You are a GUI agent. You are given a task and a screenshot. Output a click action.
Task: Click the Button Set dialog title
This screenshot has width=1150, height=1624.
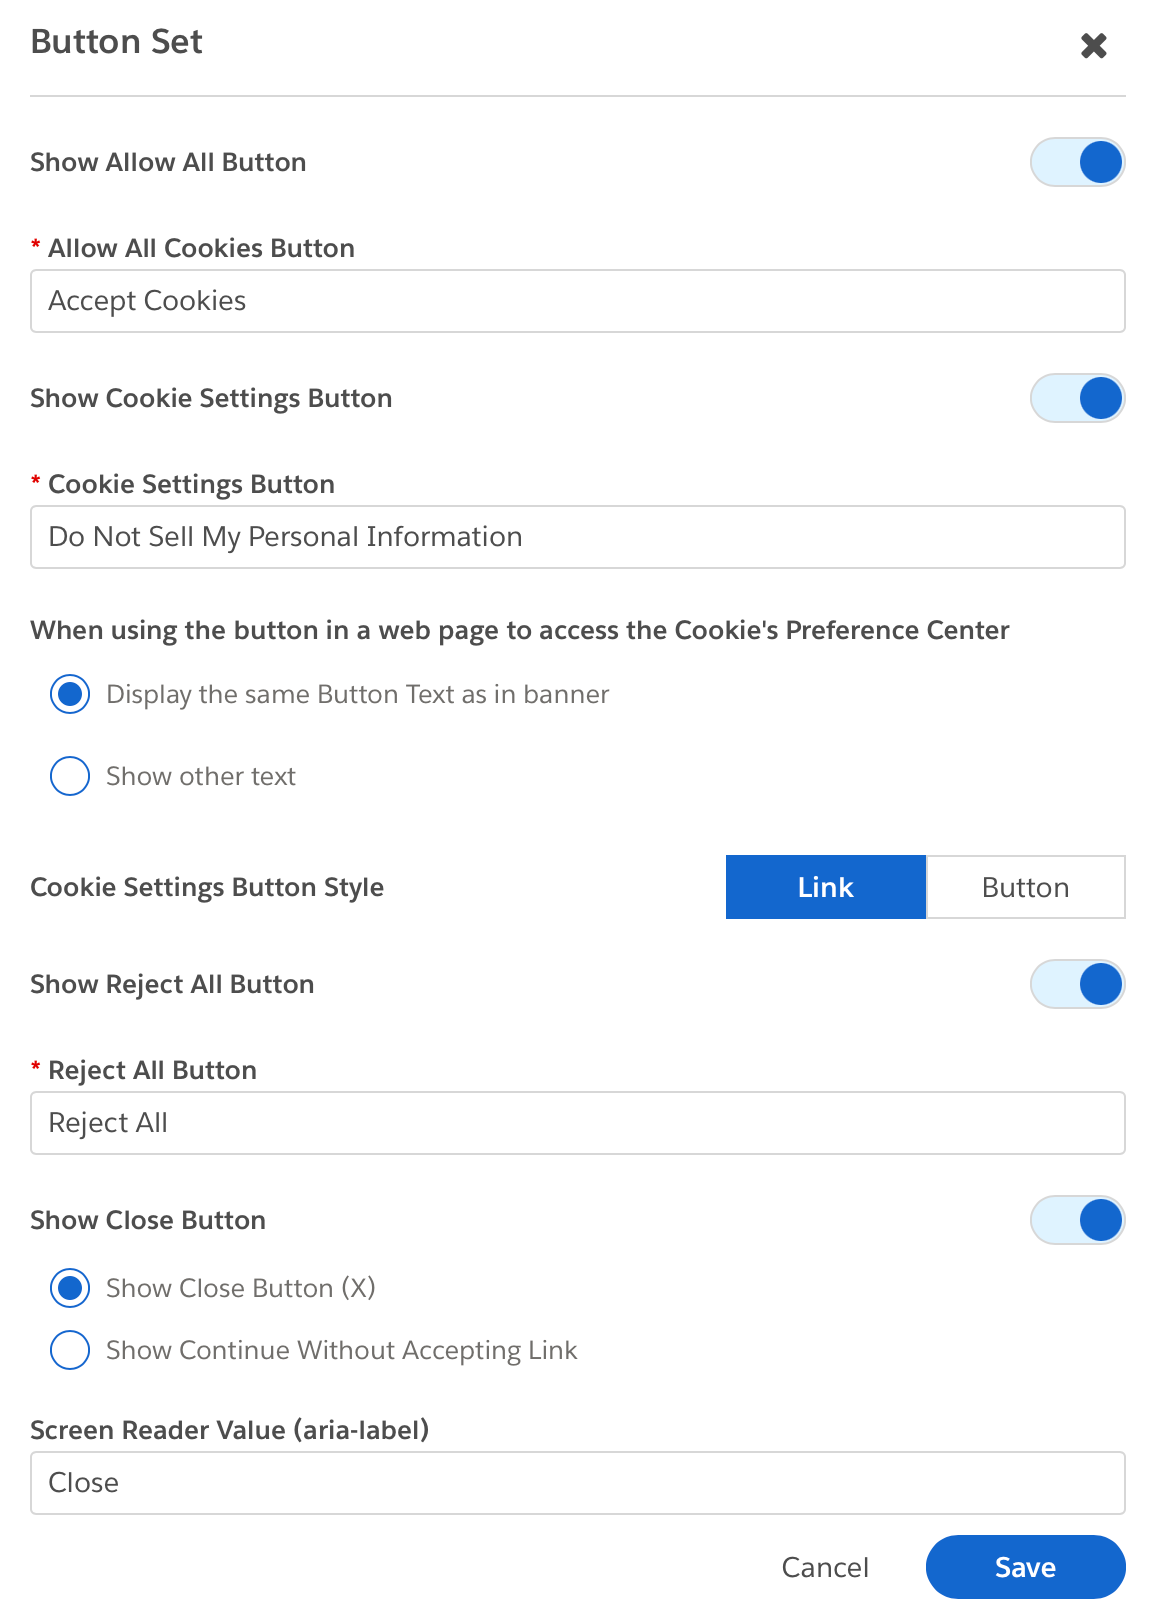[x=117, y=42]
